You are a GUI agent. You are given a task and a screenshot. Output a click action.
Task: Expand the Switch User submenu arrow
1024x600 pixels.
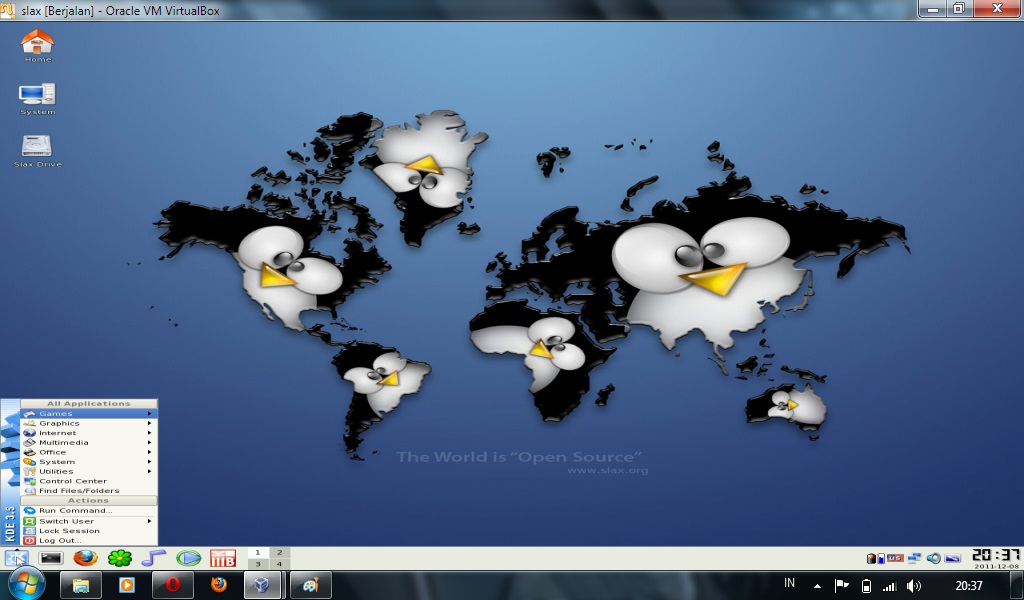pos(150,521)
